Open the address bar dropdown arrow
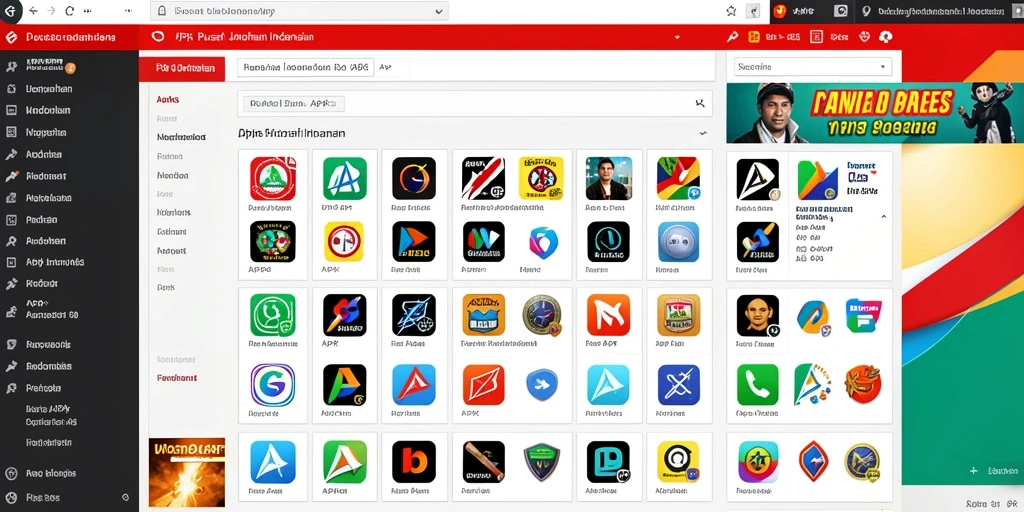The image size is (1024, 512). tap(439, 11)
